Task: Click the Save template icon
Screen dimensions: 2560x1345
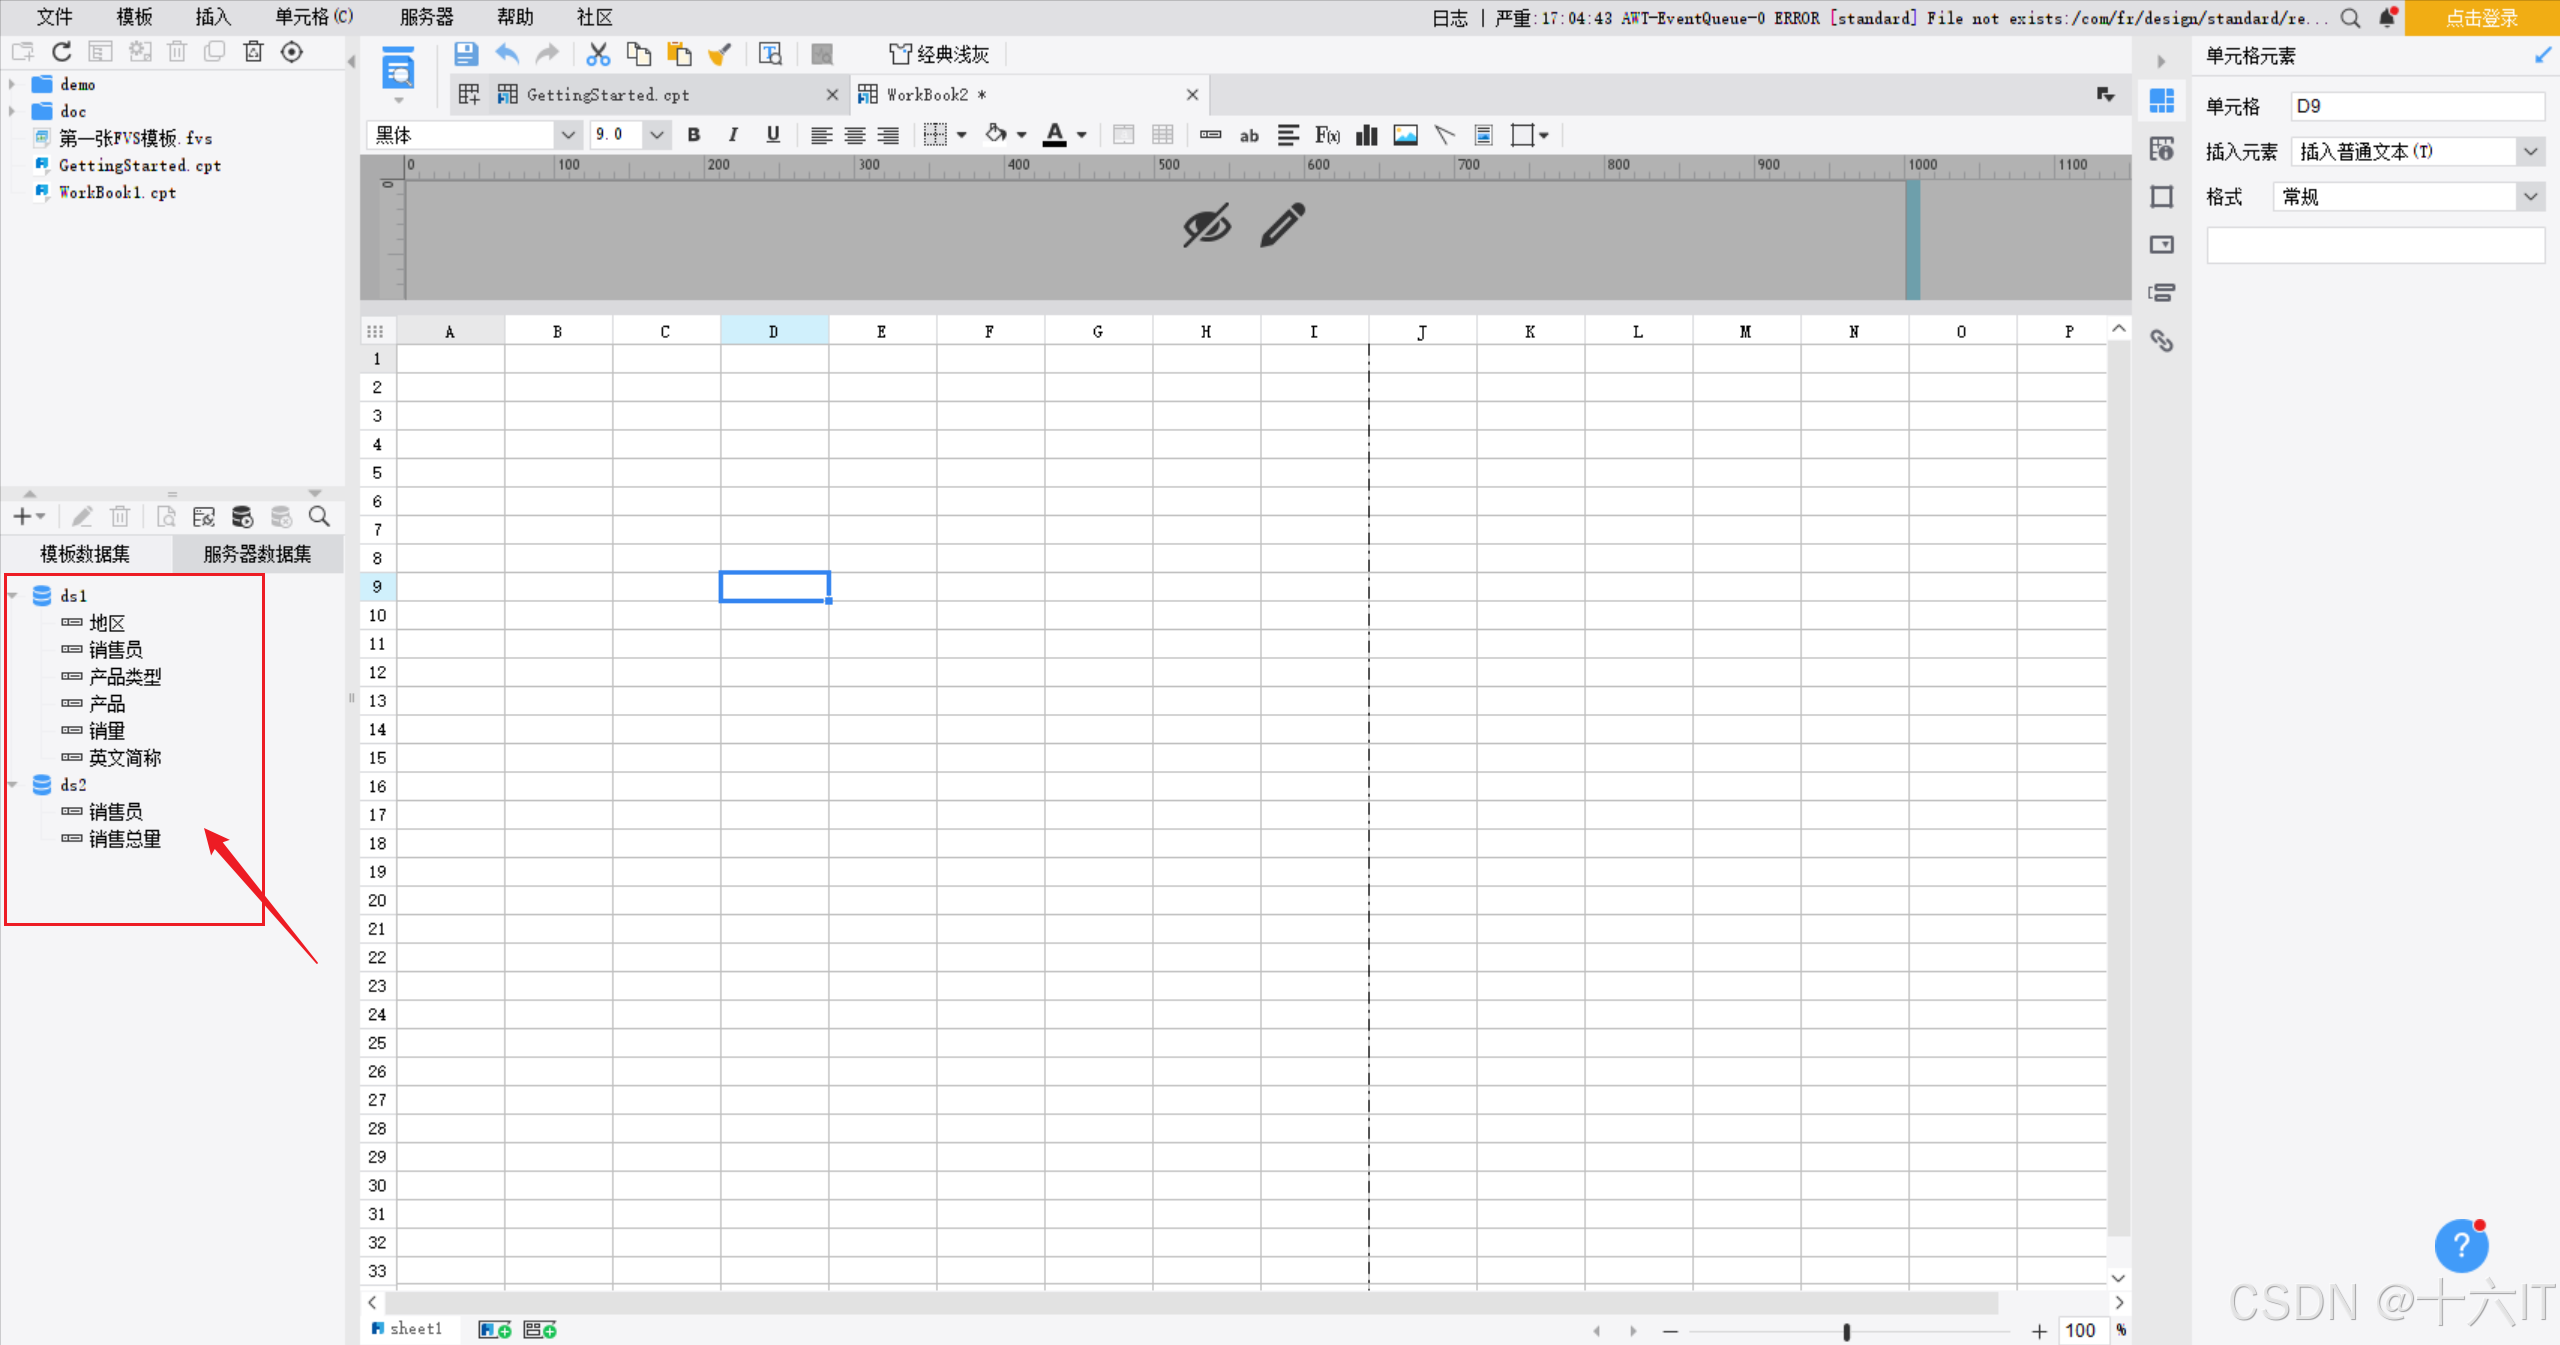Action: tap(465, 54)
